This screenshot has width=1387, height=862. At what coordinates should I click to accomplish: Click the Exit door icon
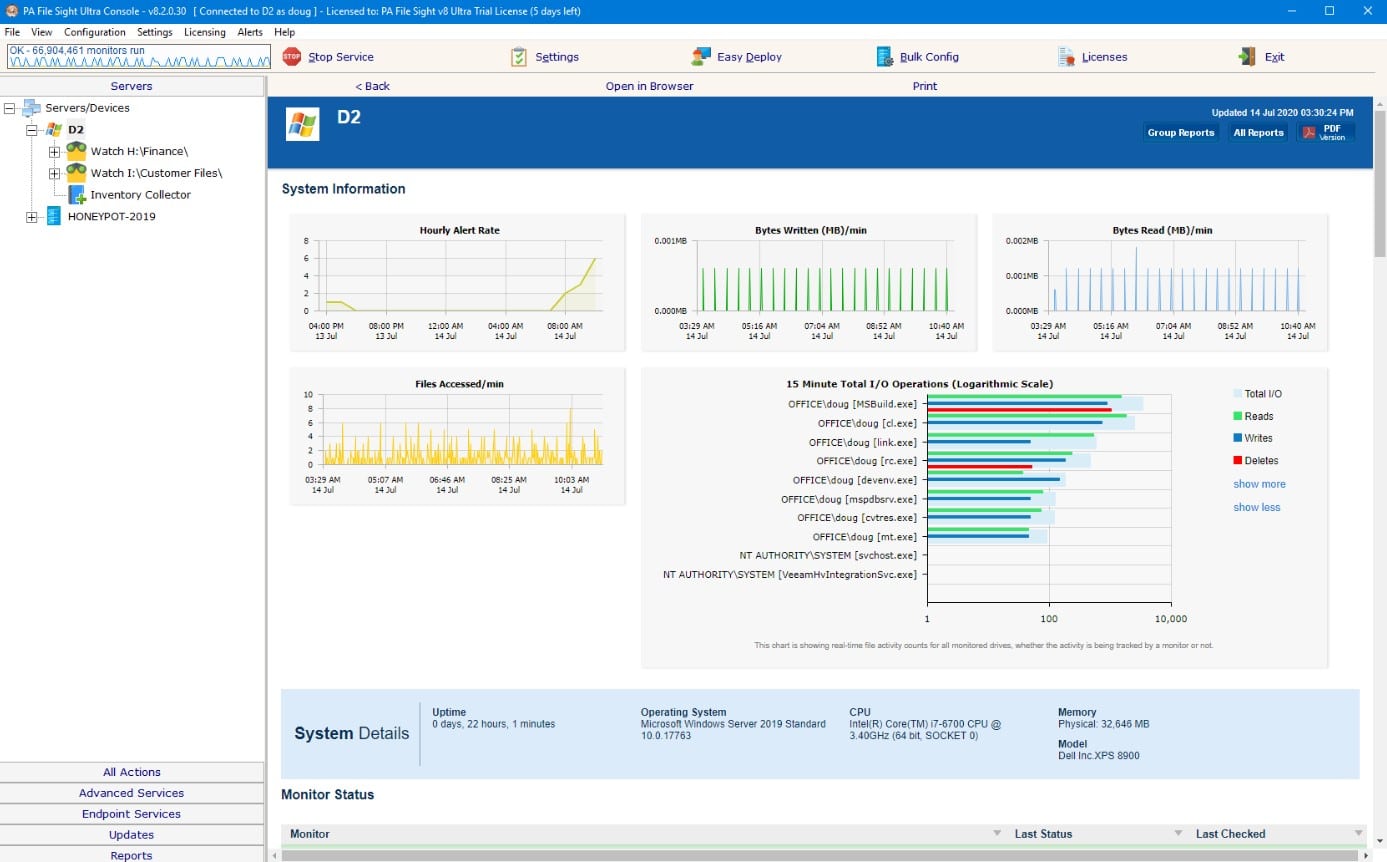click(1247, 57)
